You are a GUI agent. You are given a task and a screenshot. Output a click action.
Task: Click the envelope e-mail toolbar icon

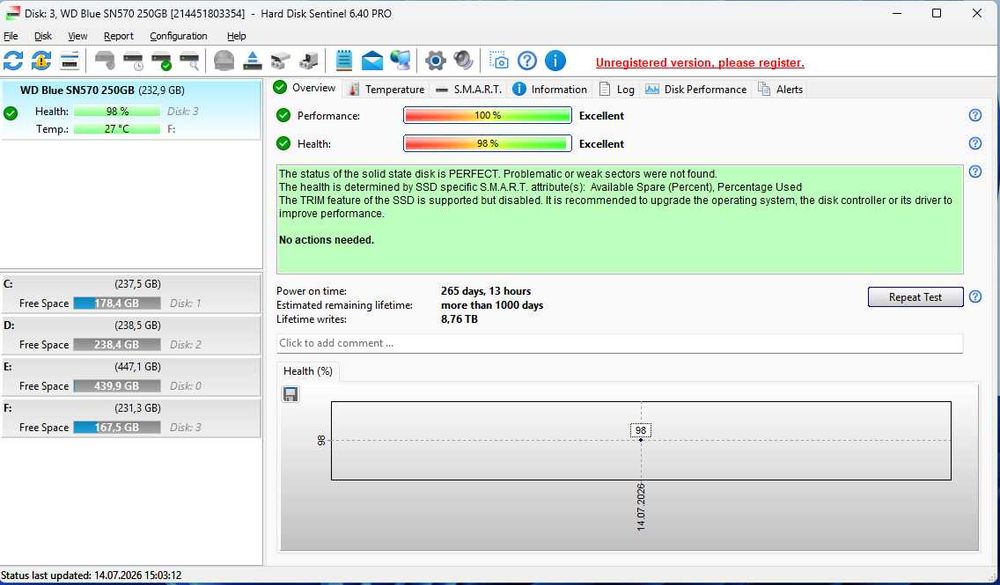pyautogui.click(x=372, y=61)
